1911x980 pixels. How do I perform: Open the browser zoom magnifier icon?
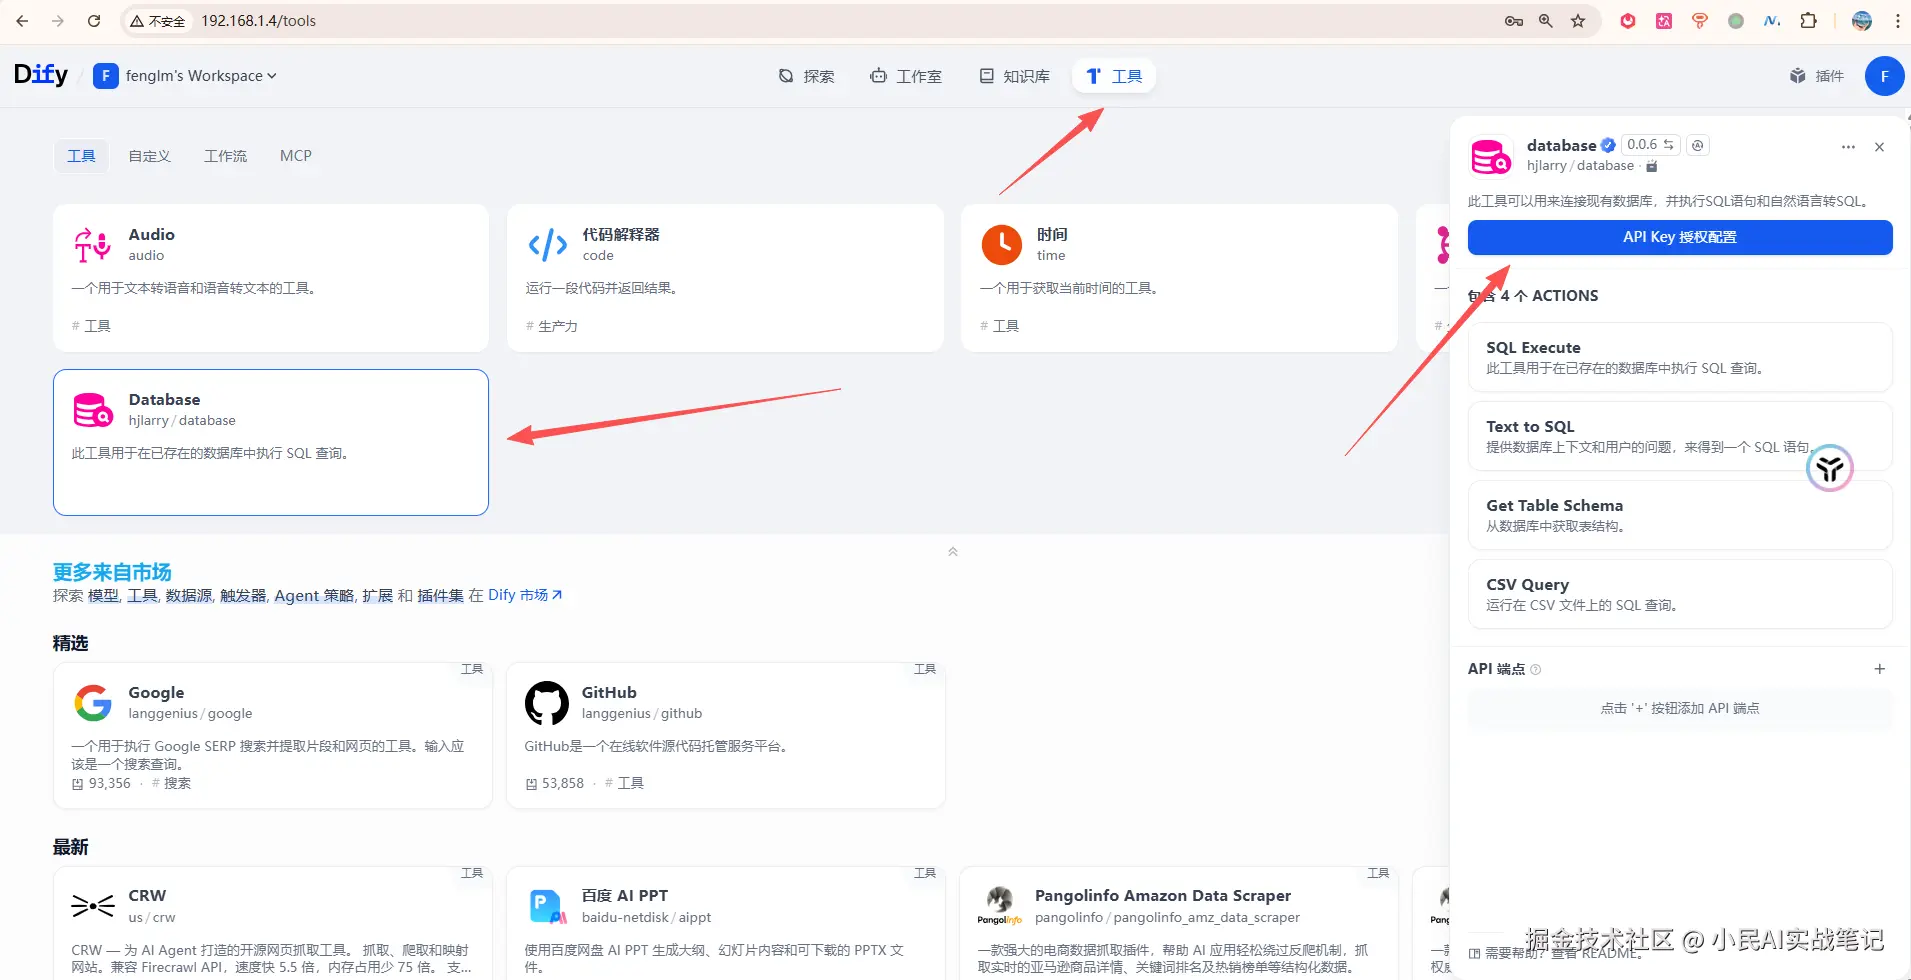pyautogui.click(x=1546, y=21)
